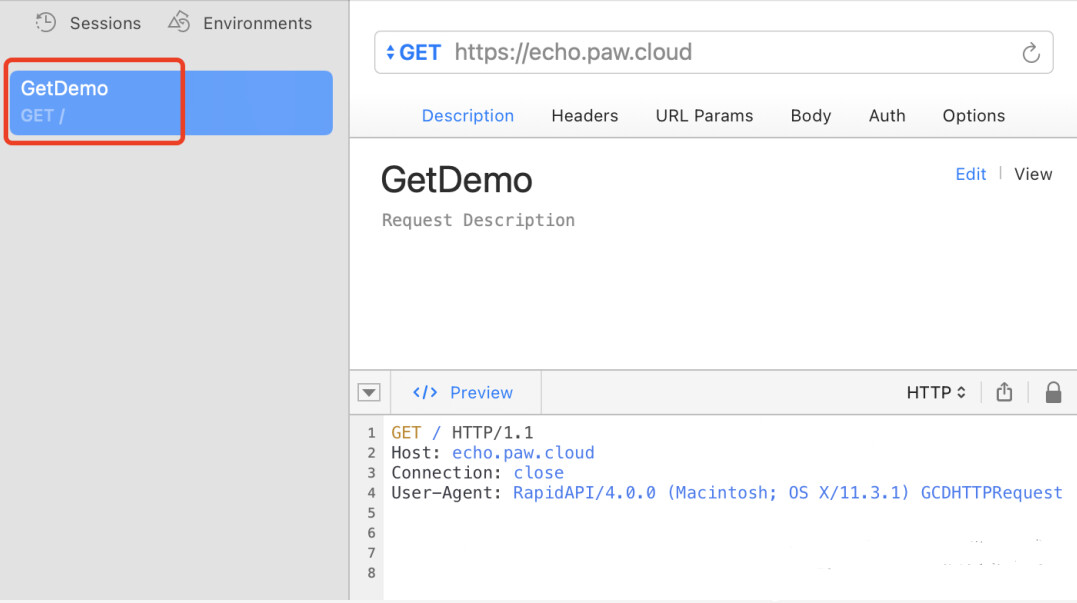The image size is (1077, 603).
Task: Open the HTTP format dropdown
Action: (936, 393)
